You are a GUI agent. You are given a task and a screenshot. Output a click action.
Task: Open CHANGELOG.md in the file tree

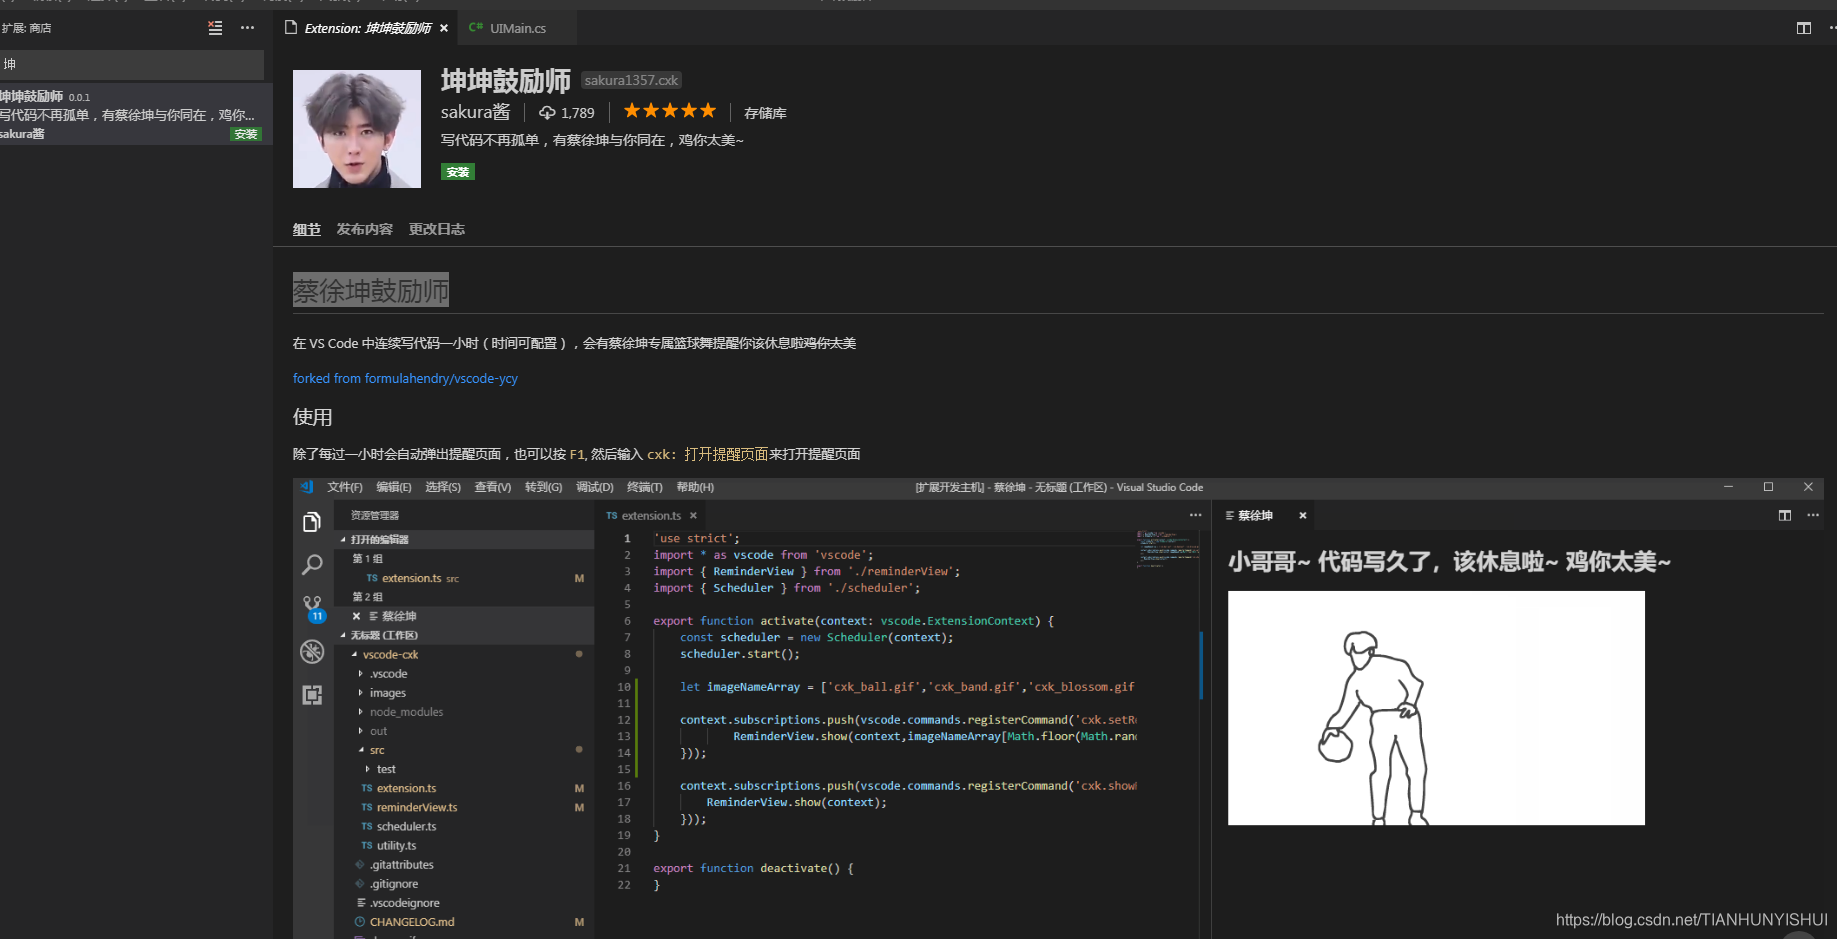coord(412,922)
